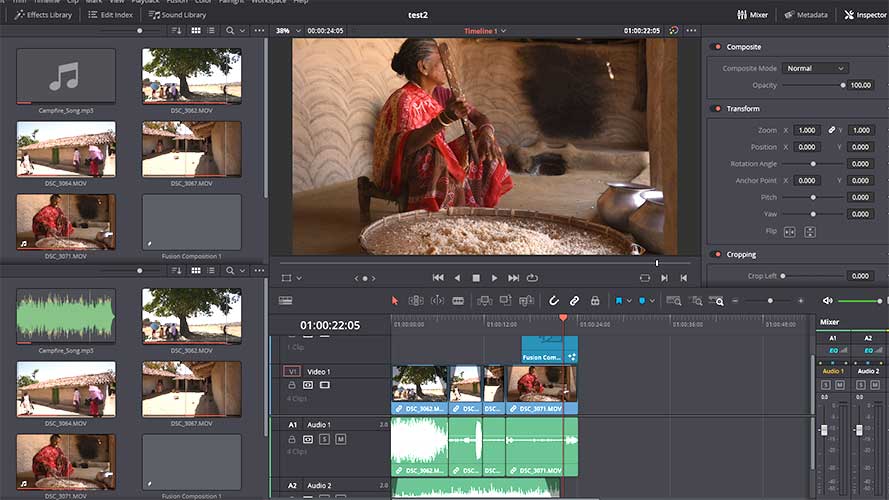
Task: Click the Overwrite clip edit icon
Action: pos(505,300)
